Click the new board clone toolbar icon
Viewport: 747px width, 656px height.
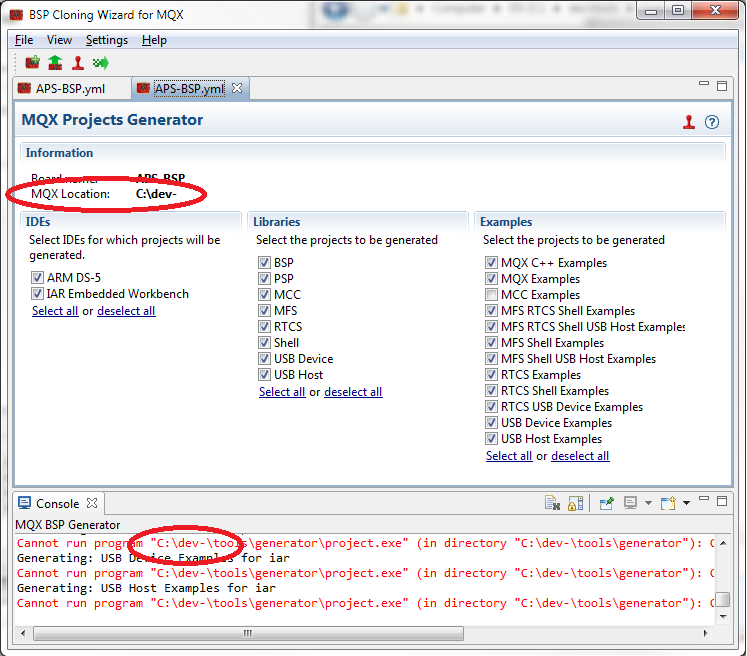click(x=32, y=62)
